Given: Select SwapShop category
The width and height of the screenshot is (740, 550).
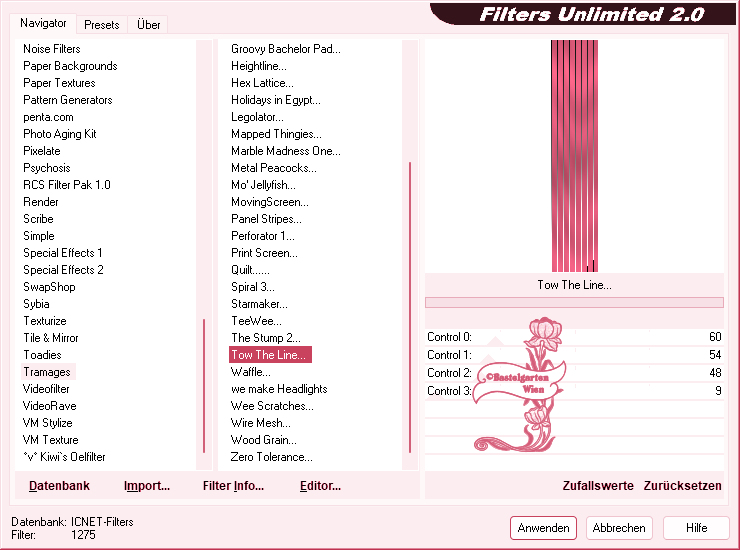Looking at the screenshot, I should (49, 287).
